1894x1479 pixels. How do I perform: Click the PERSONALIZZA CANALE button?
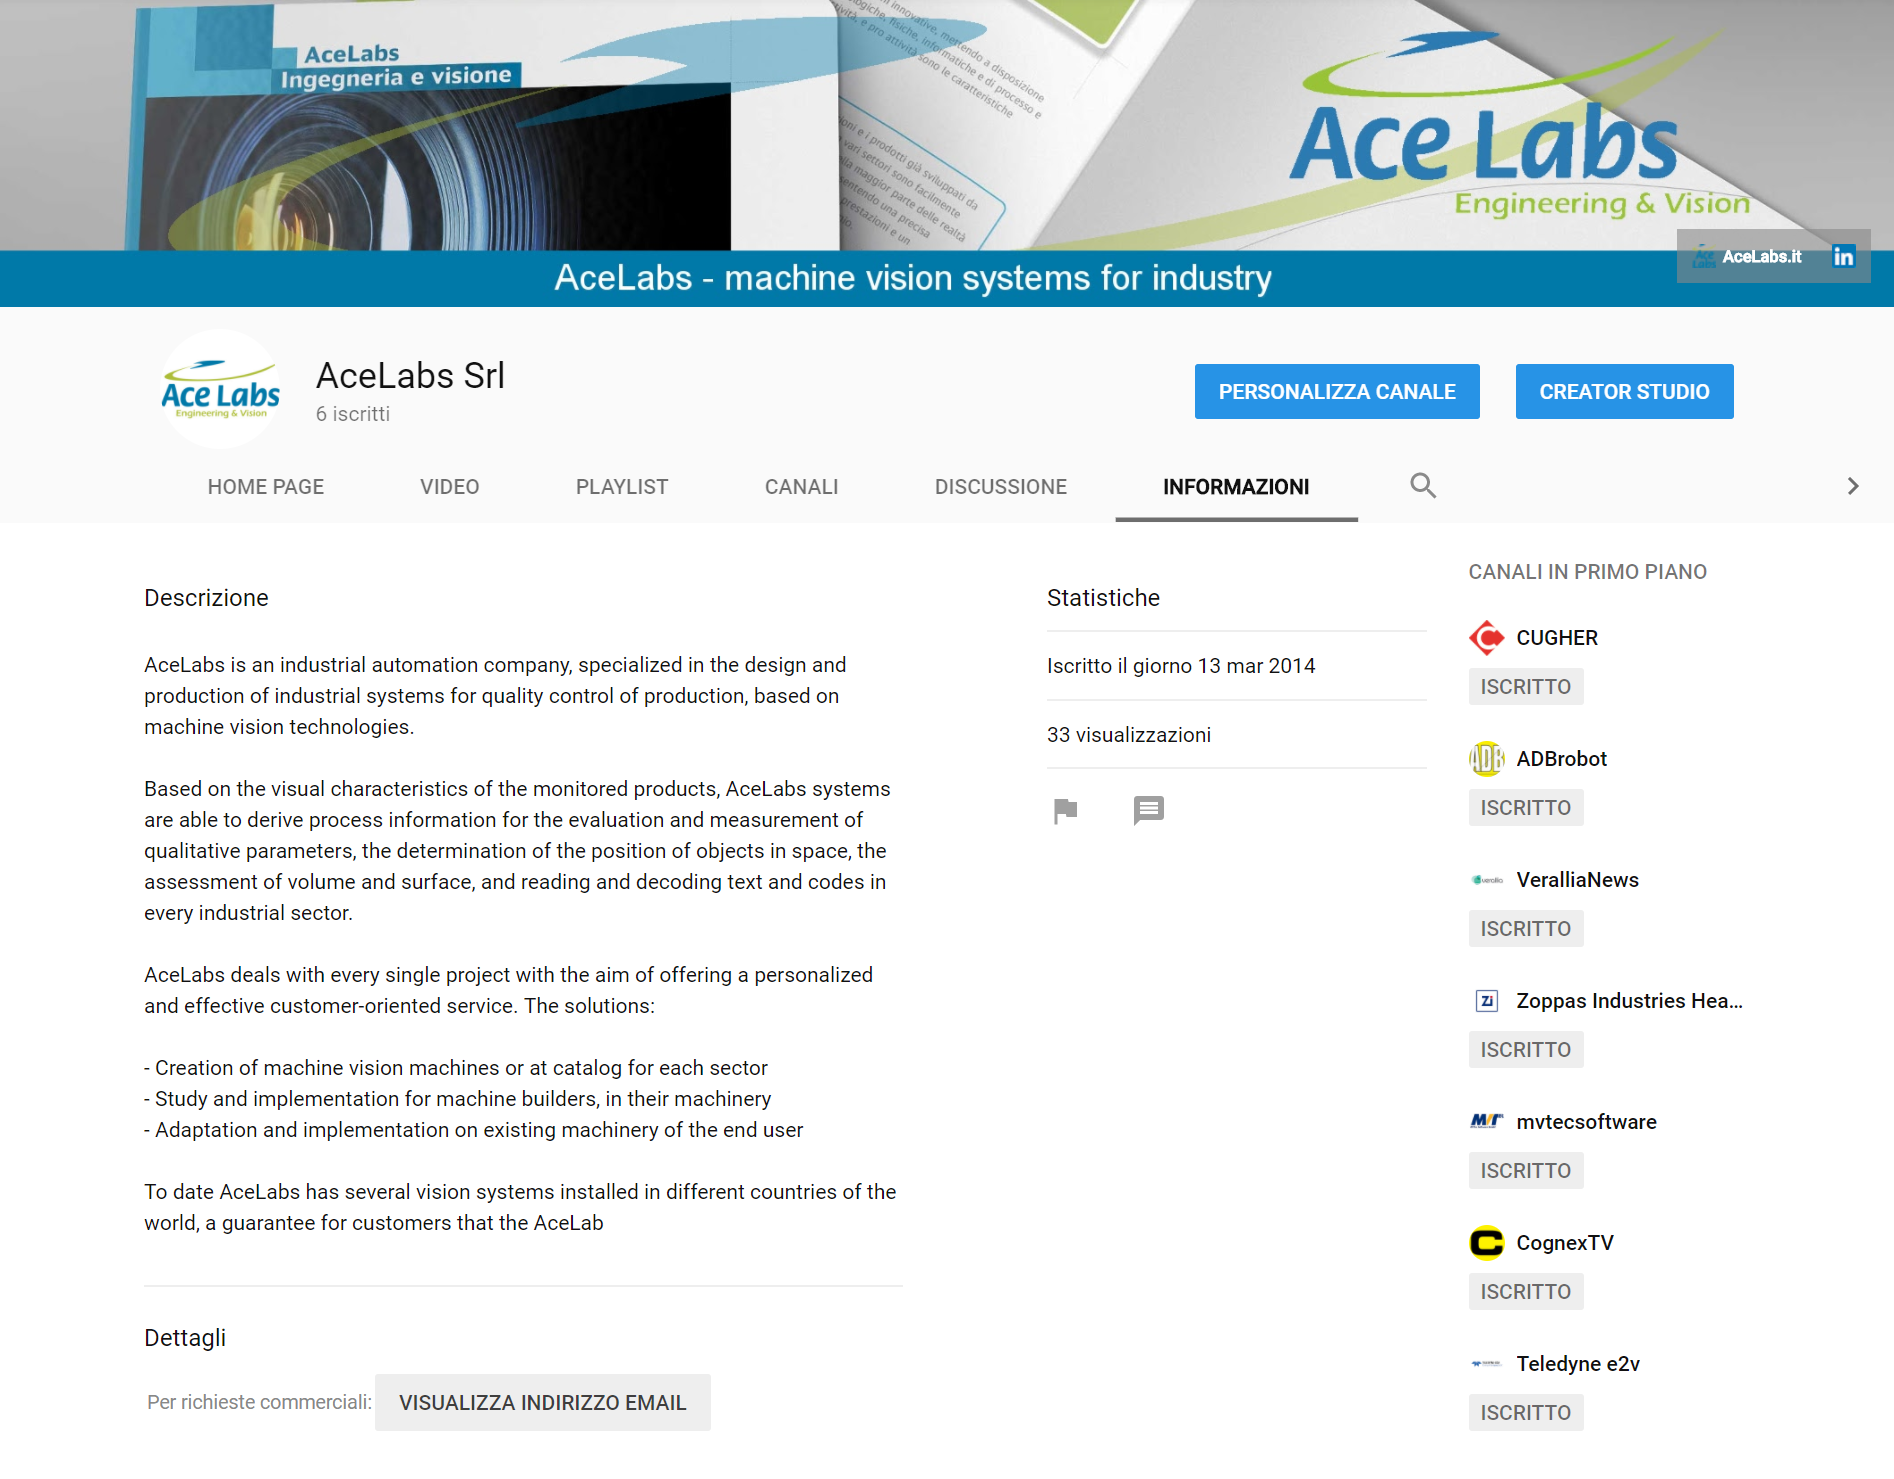[1337, 392]
